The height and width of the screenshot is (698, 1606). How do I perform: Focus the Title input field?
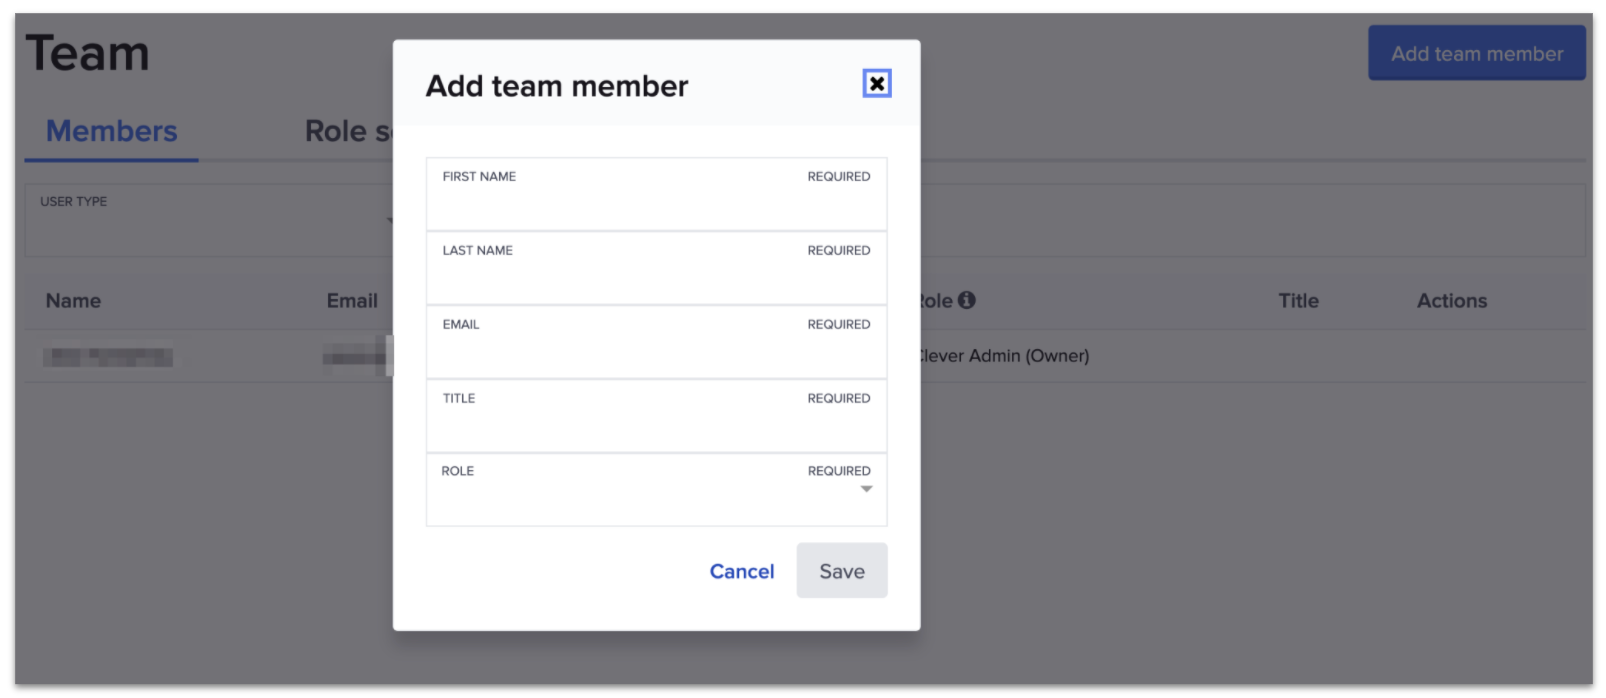pos(656,425)
